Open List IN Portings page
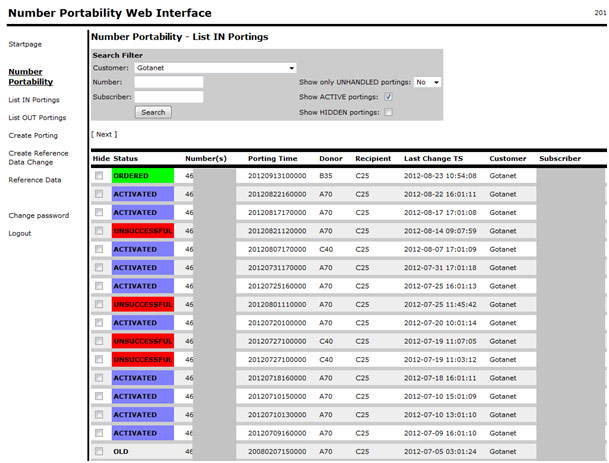 click(34, 100)
